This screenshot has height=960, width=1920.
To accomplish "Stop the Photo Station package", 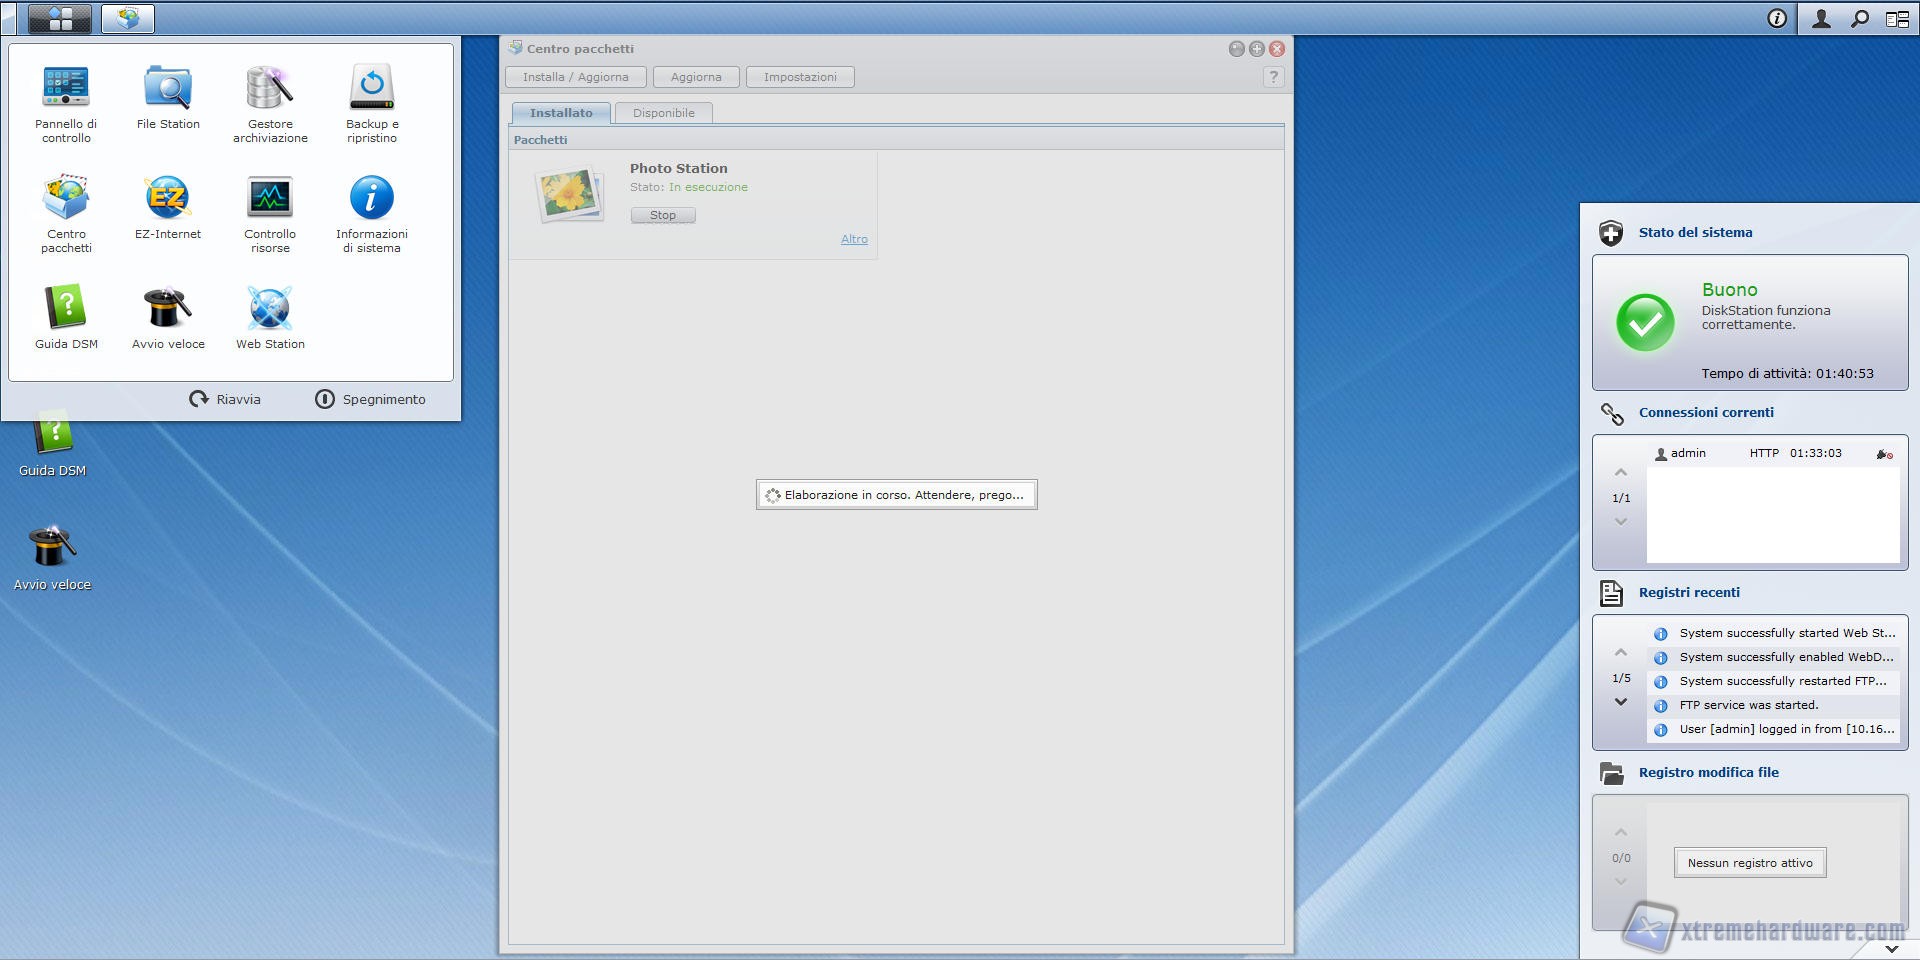I will click(663, 215).
